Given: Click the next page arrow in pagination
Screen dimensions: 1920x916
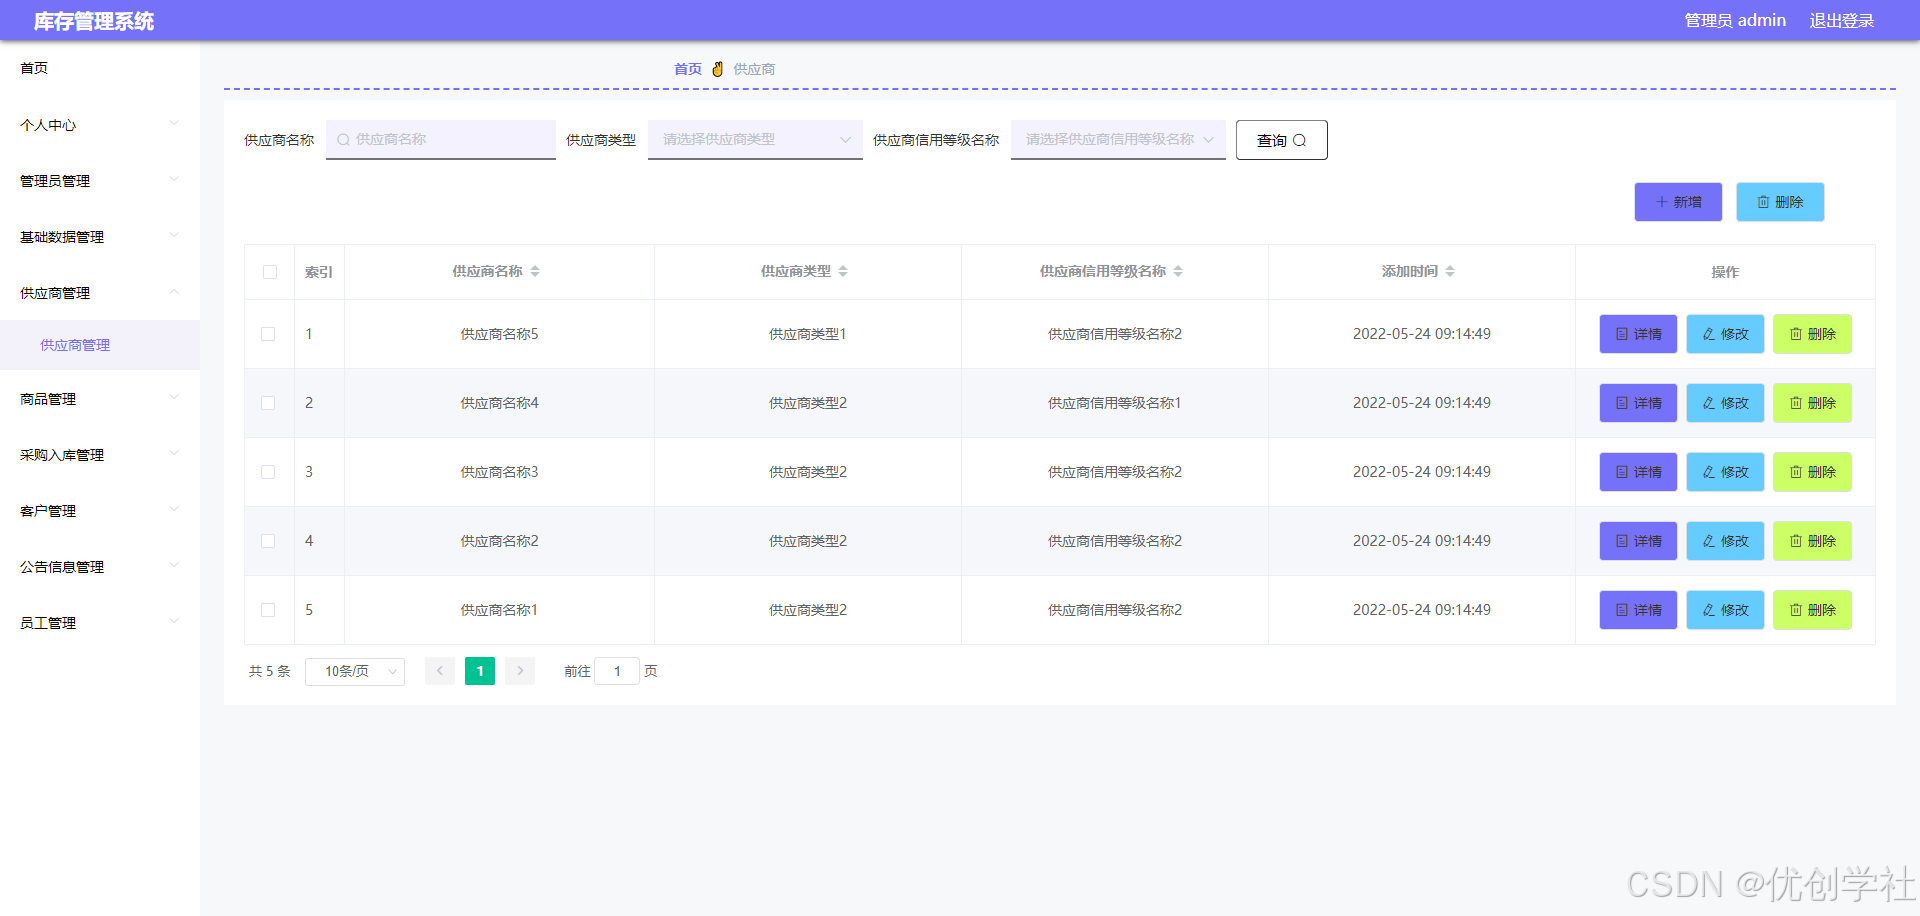Looking at the screenshot, I should 520,671.
